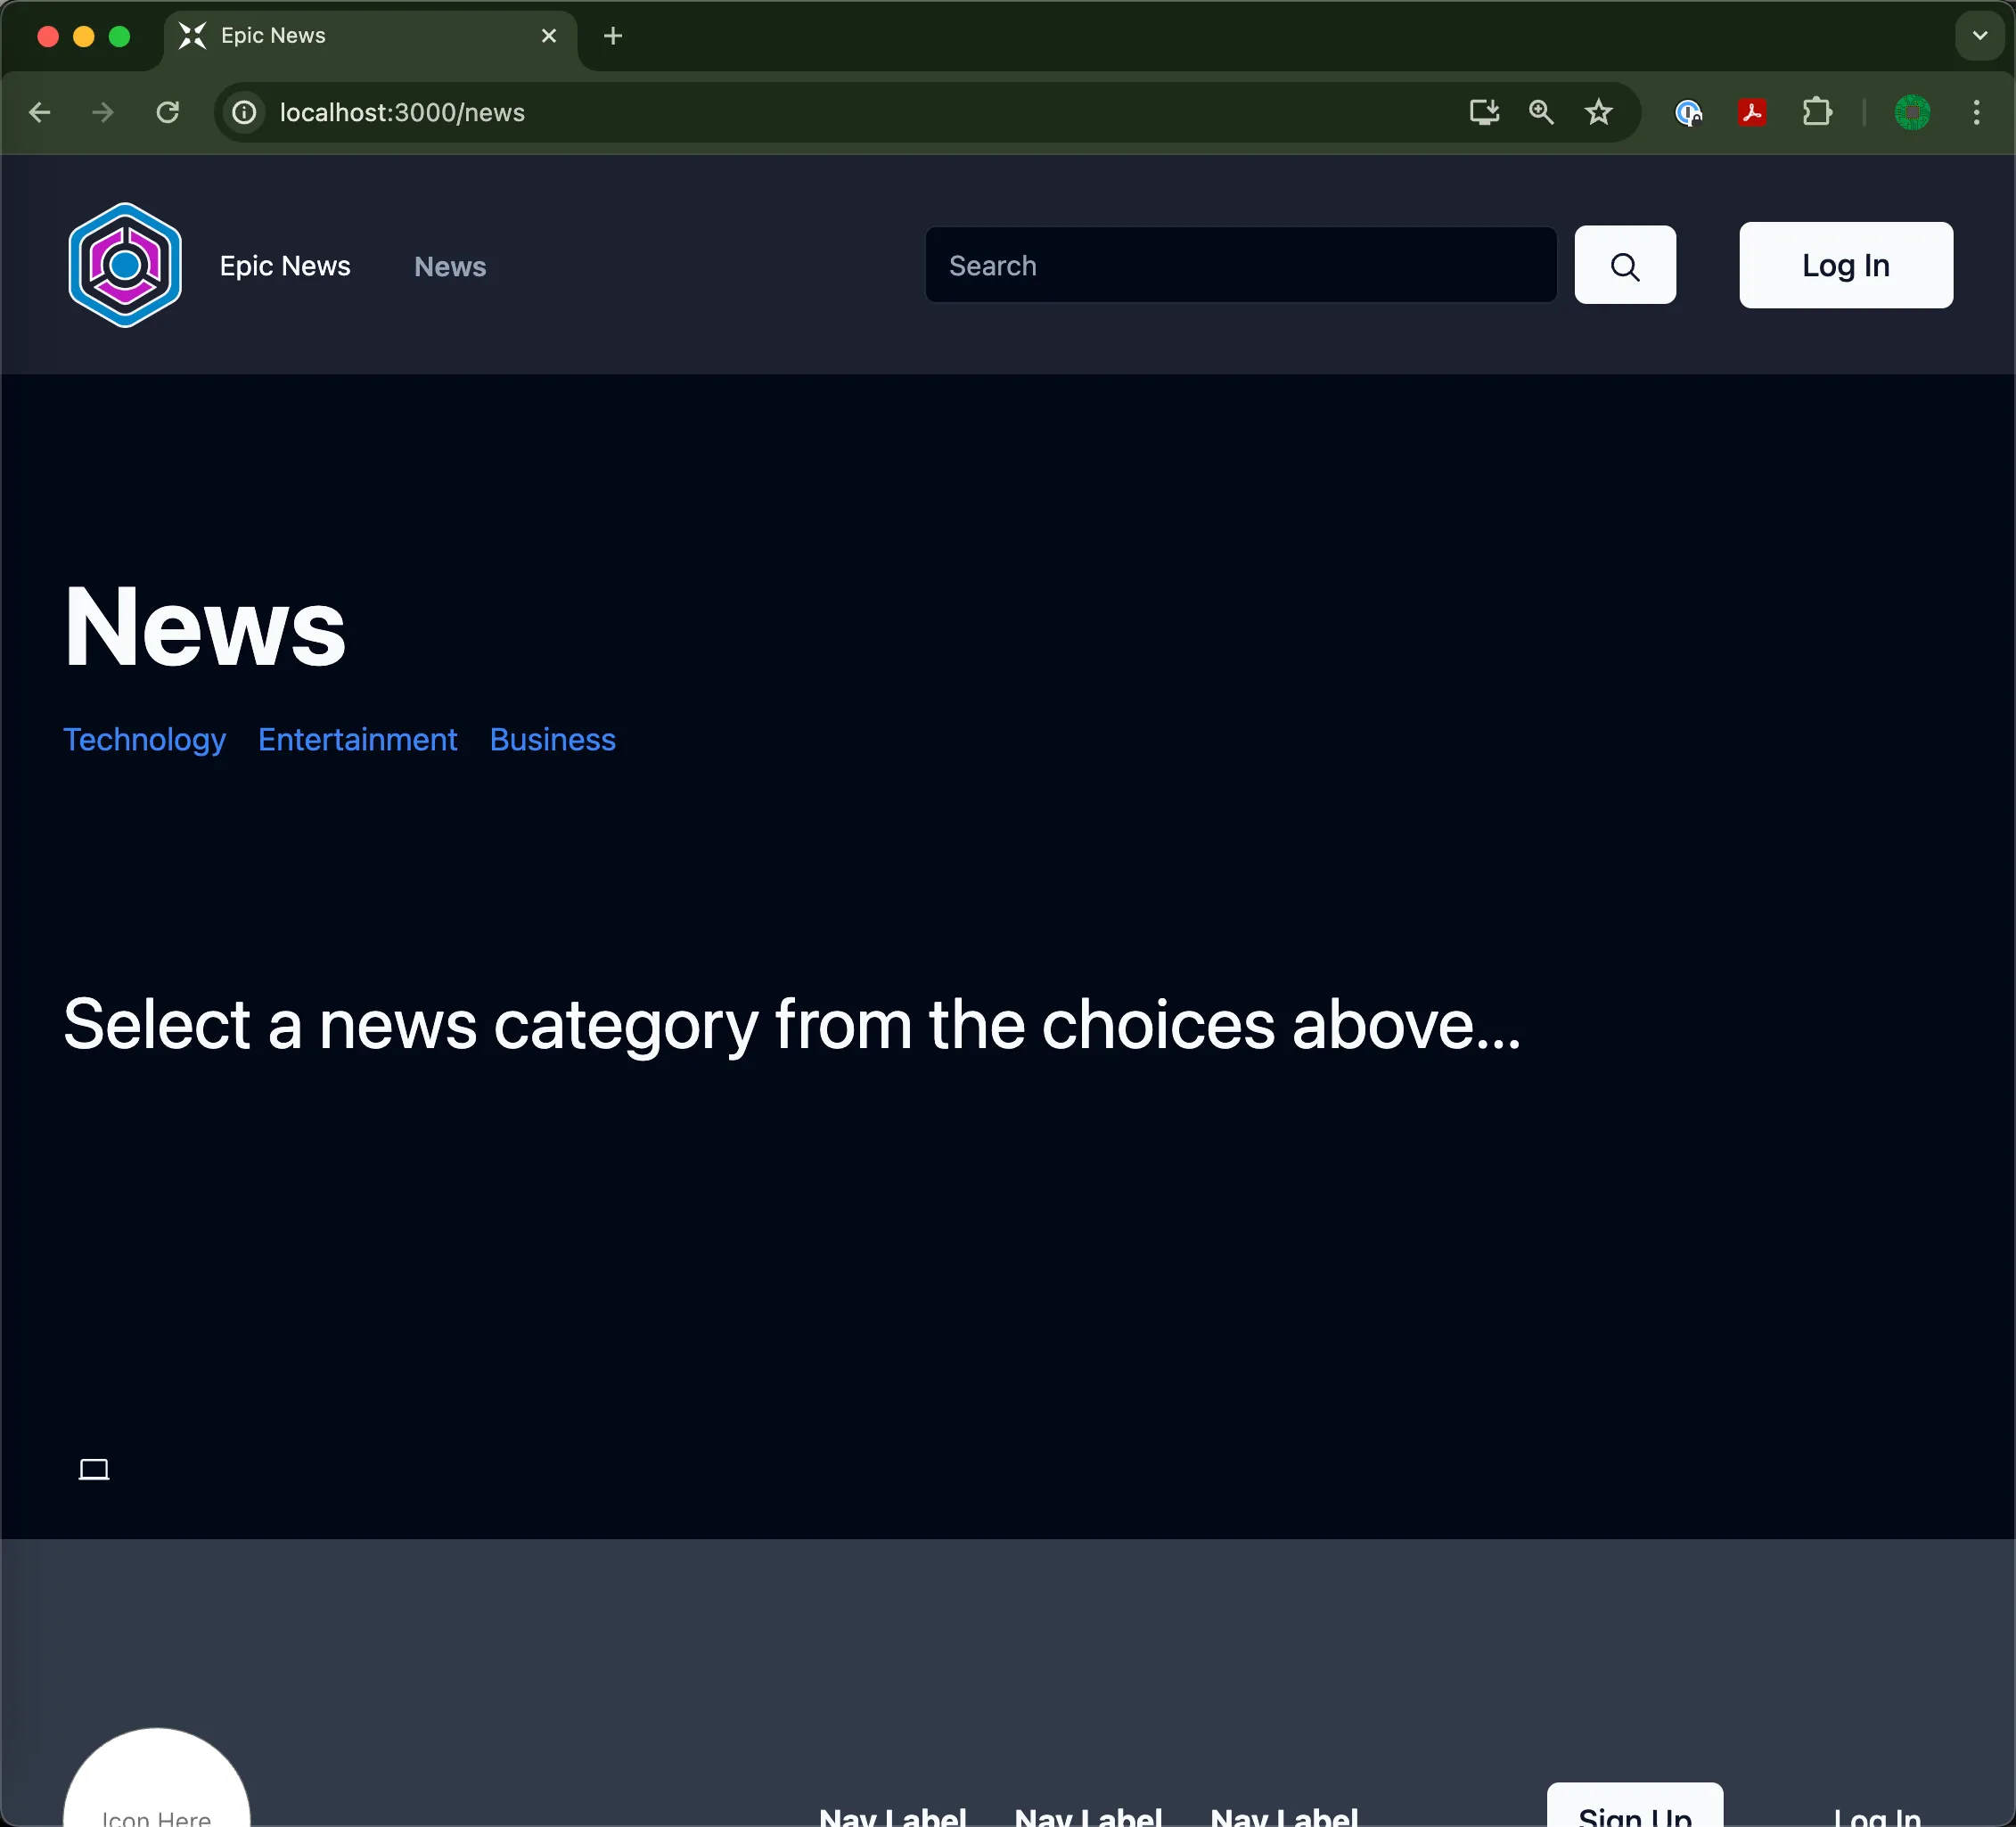Viewport: 2016px width, 1827px height.
Task: Open the extensions puzzle piece menu
Action: (1817, 112)
